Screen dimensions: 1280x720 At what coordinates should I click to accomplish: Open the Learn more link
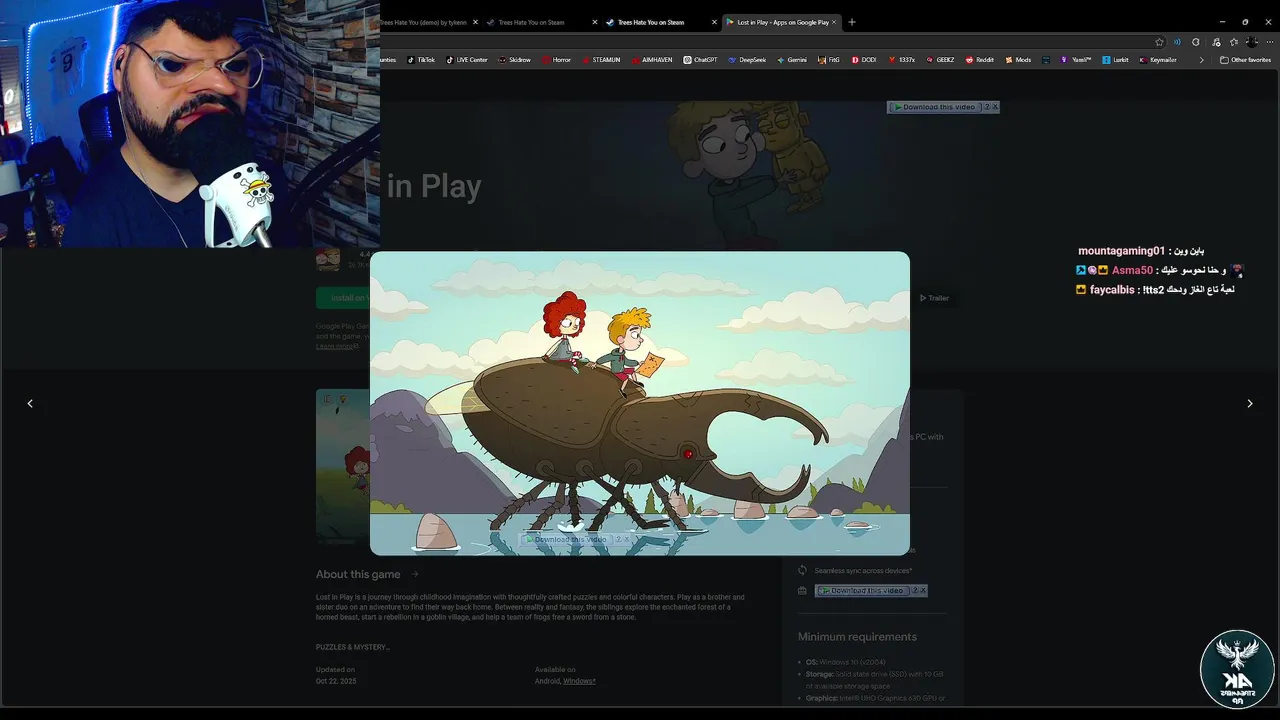click(335, 347)
